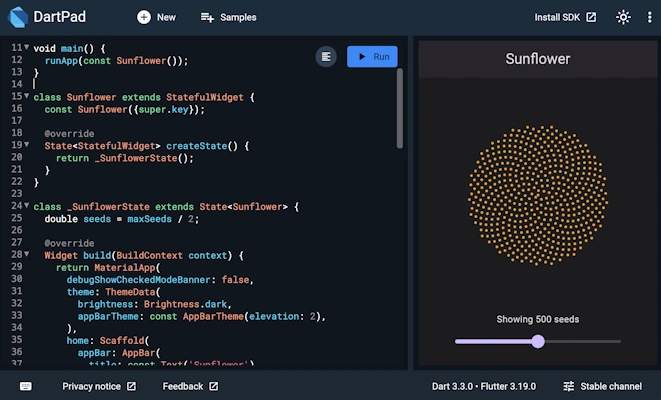Screen dimensions: 661x400
Task: Click '_SunflowerState()' on line 20
Action: 142,158
